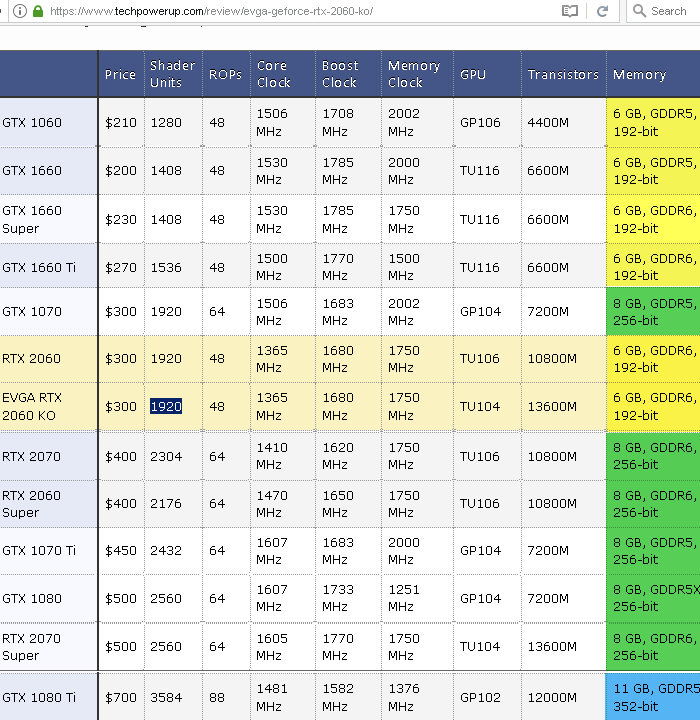The width and height of the screenshot is (700, 720).
Task: Click the Shader Units column header
Action: [x=173, y=74]
